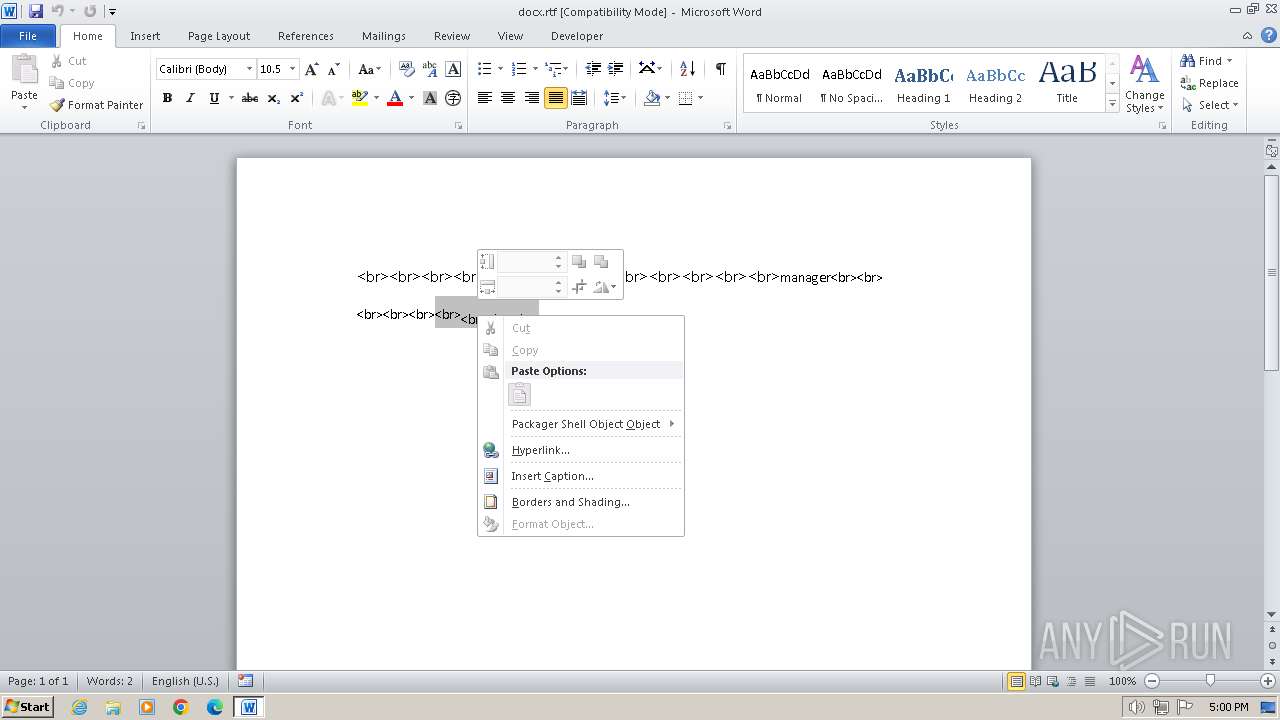The width and height of the screenshot is (1280, 720).
Task: Click Bring Forward in the mini toolbar
Action: [x=579, y=262]
